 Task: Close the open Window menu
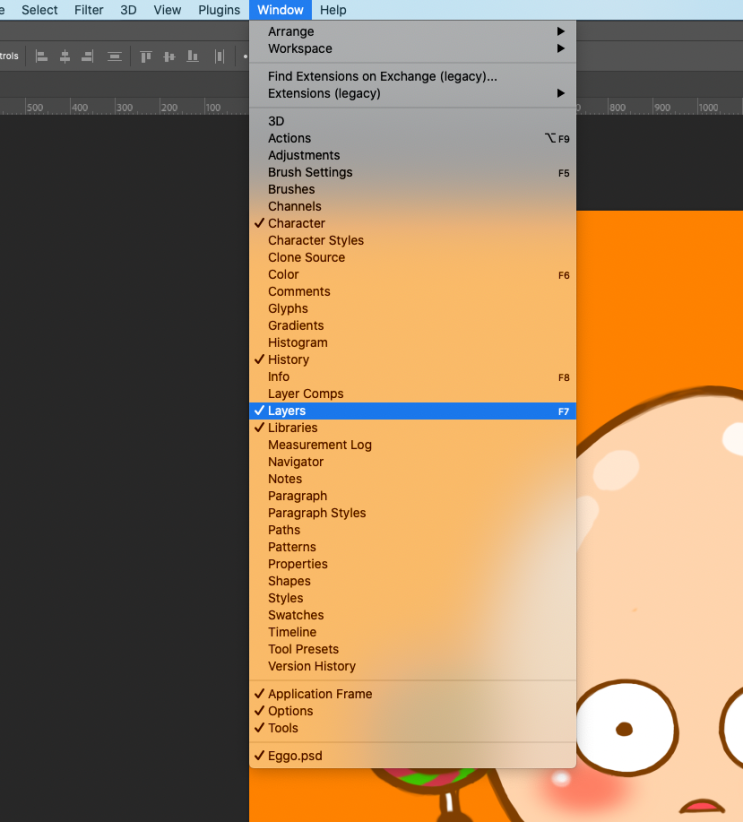tap(280, 10)
